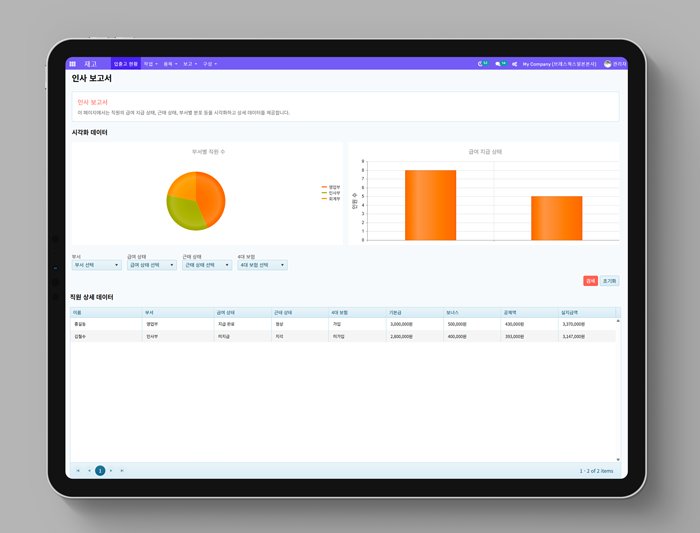The width and height of the screenshot is (700, 533).
Task: Open the apps grid menu icon
Action: click(x=73, y=64)
